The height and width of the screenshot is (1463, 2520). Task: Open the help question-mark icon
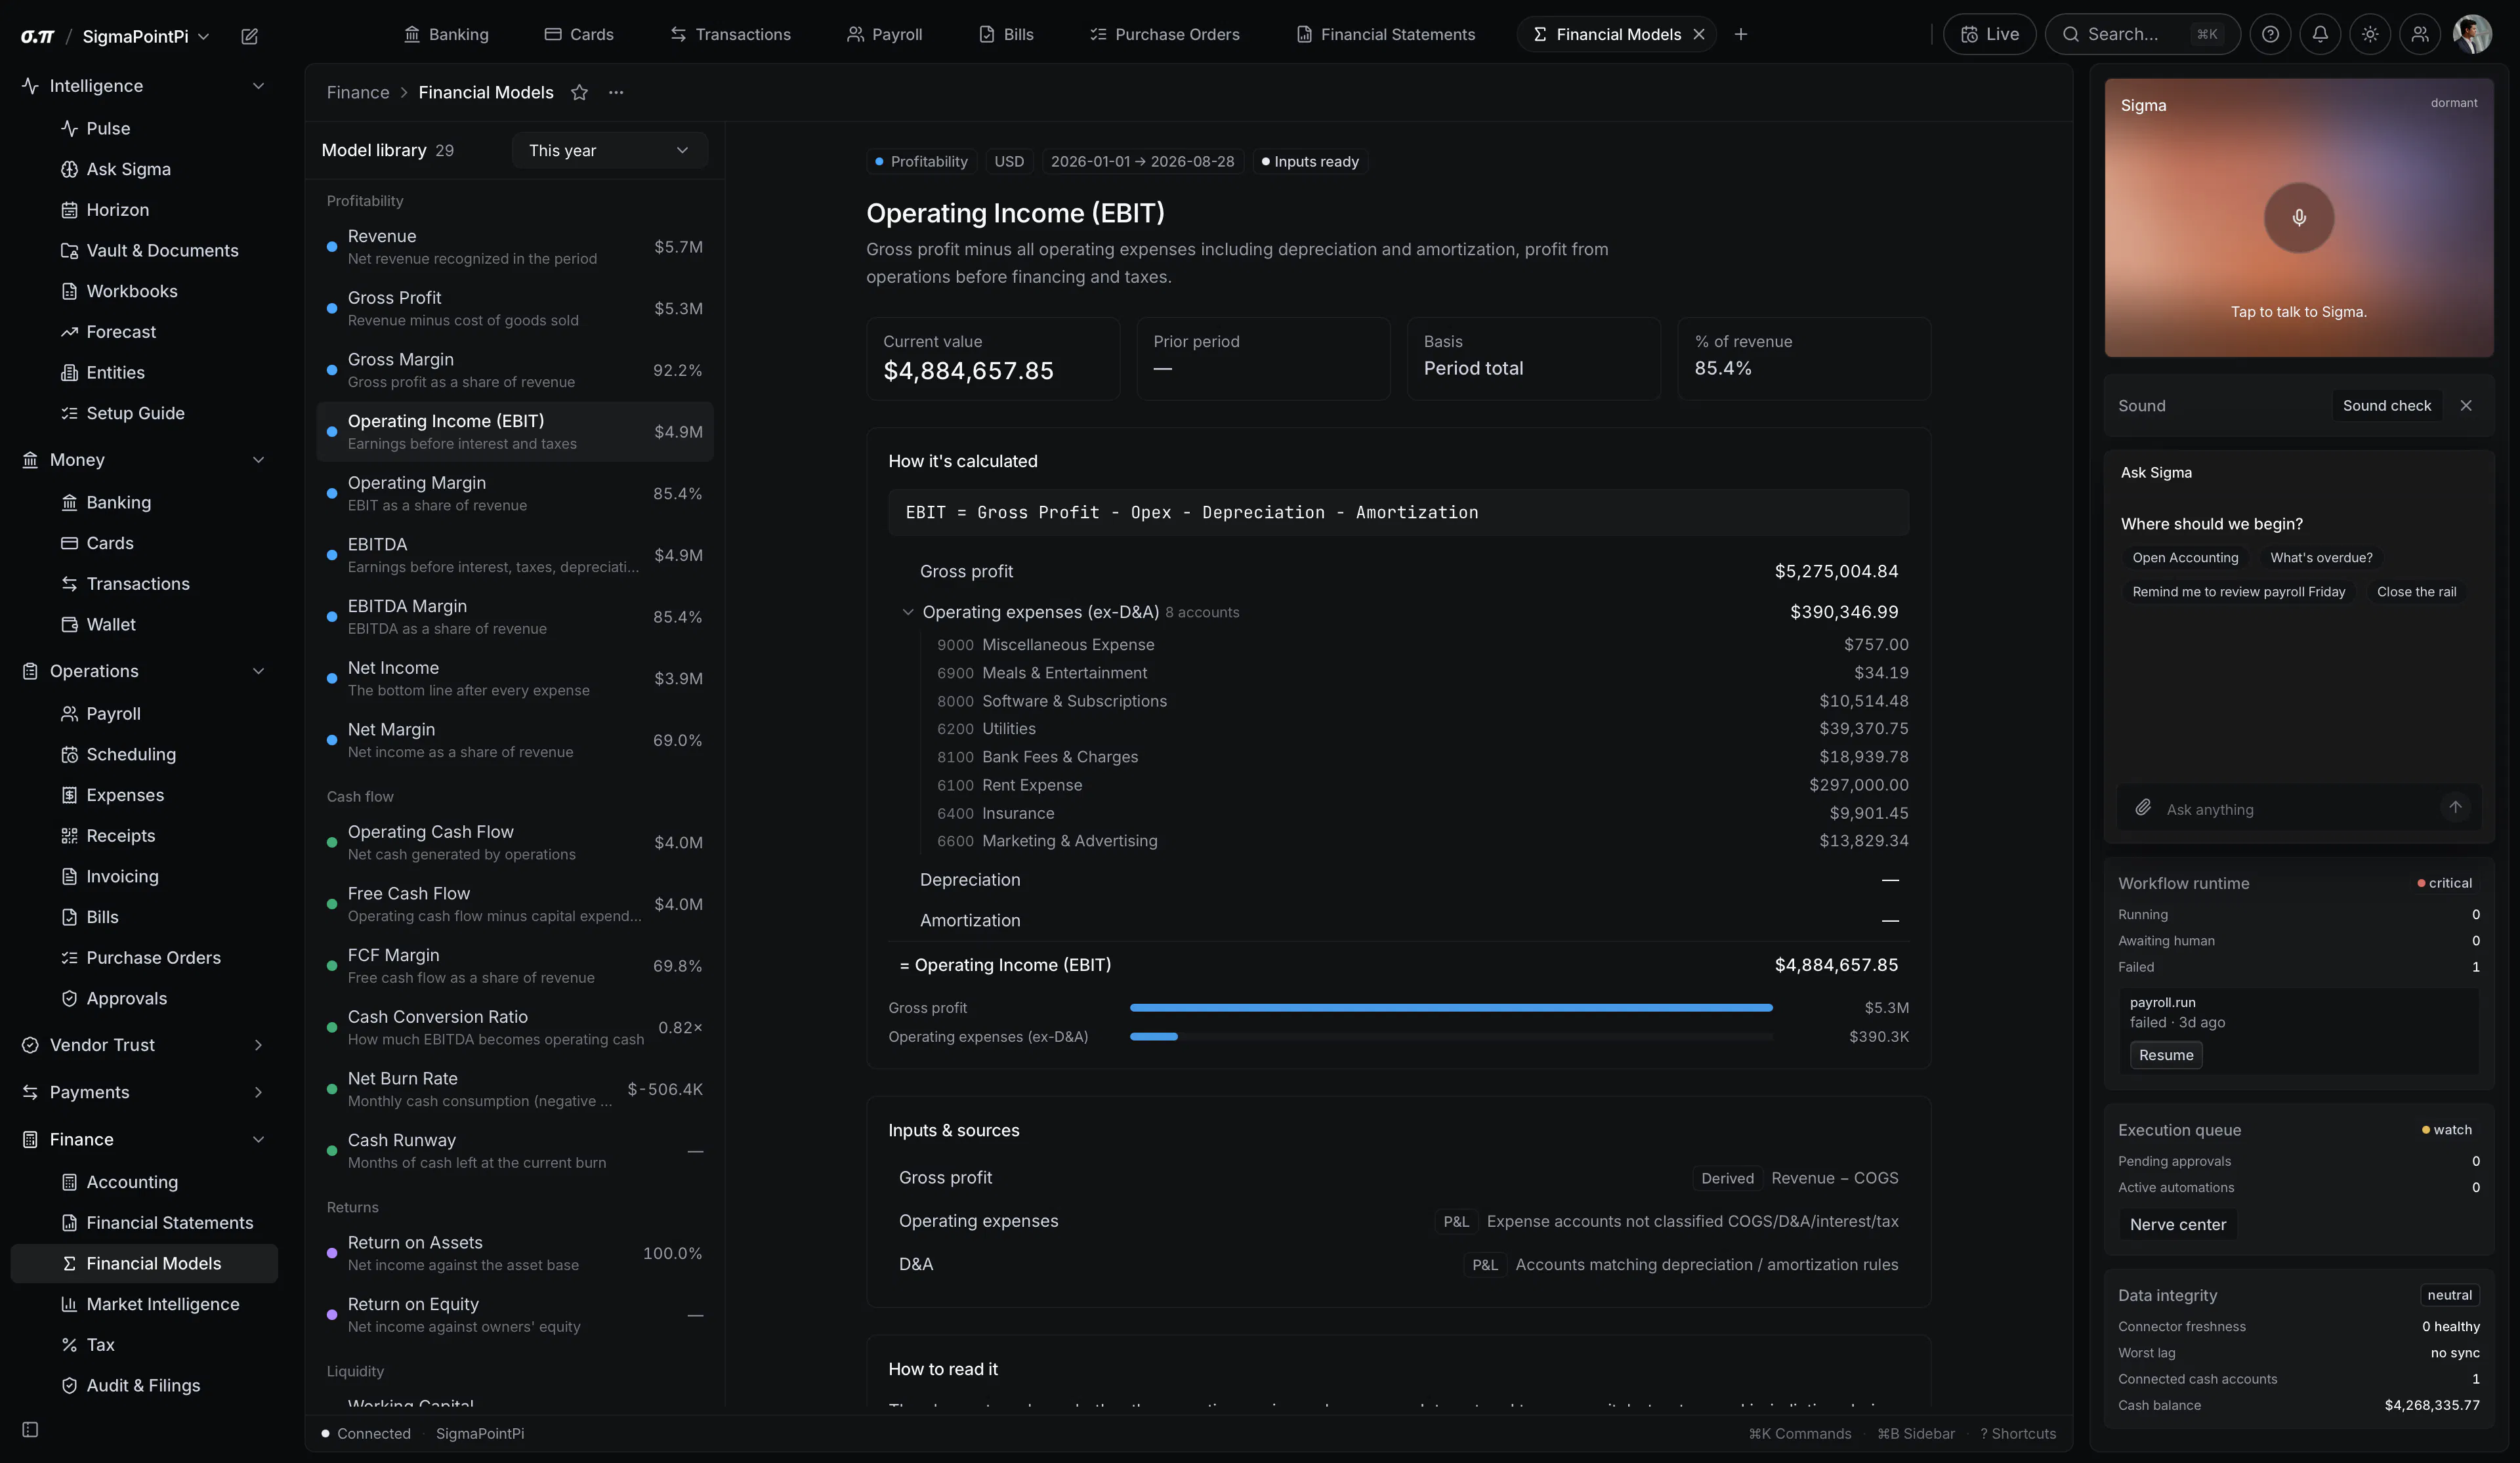point(2270,34)
